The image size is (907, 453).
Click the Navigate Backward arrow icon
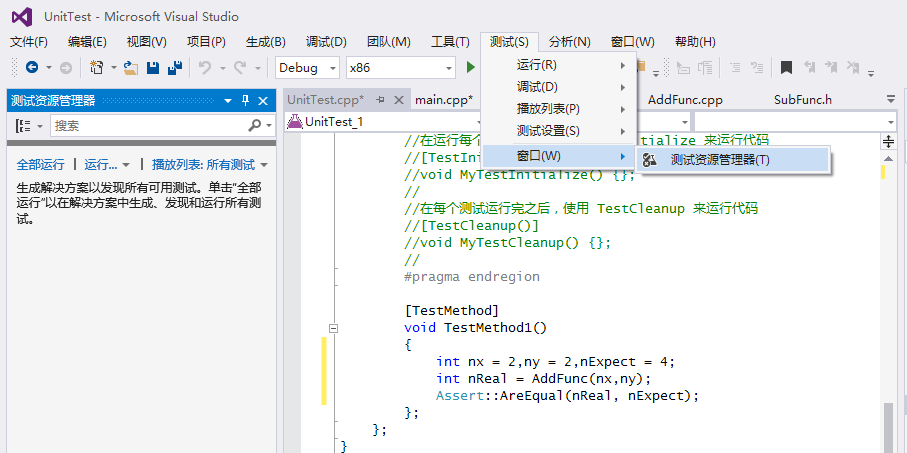(32, 68)
